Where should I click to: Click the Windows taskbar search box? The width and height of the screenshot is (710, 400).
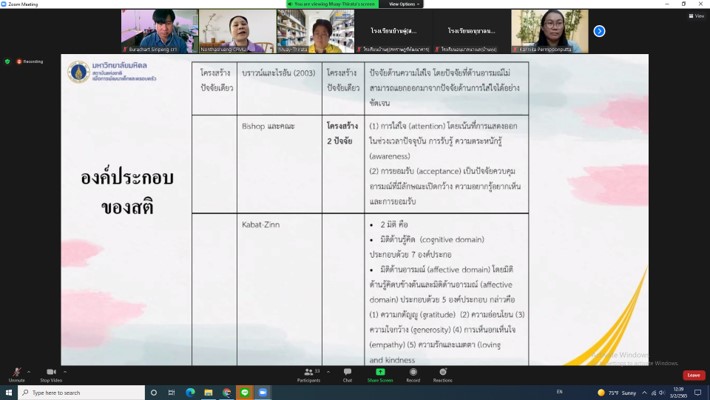[x=80, y=393]
